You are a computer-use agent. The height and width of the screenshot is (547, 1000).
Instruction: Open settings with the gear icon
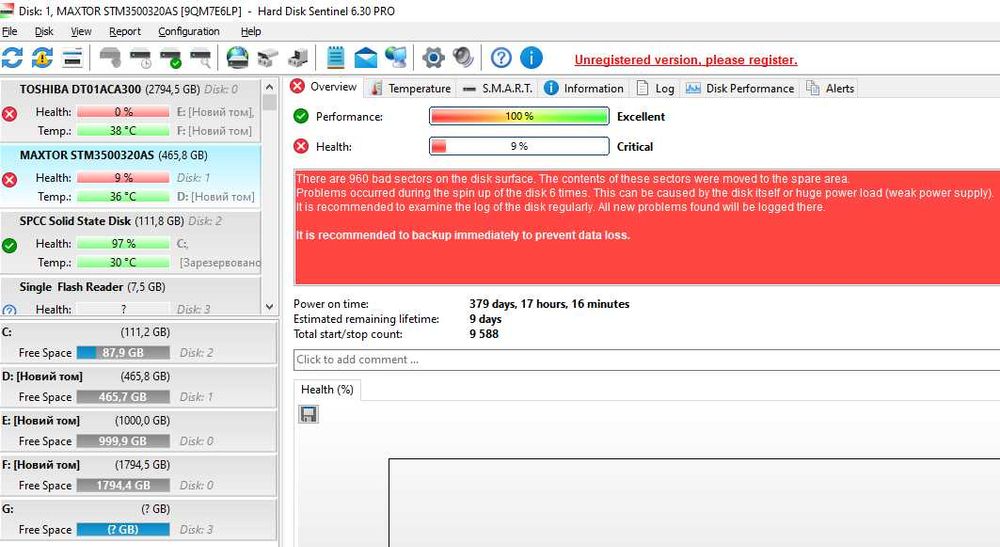pyautogui.click(x=433, y=58)
